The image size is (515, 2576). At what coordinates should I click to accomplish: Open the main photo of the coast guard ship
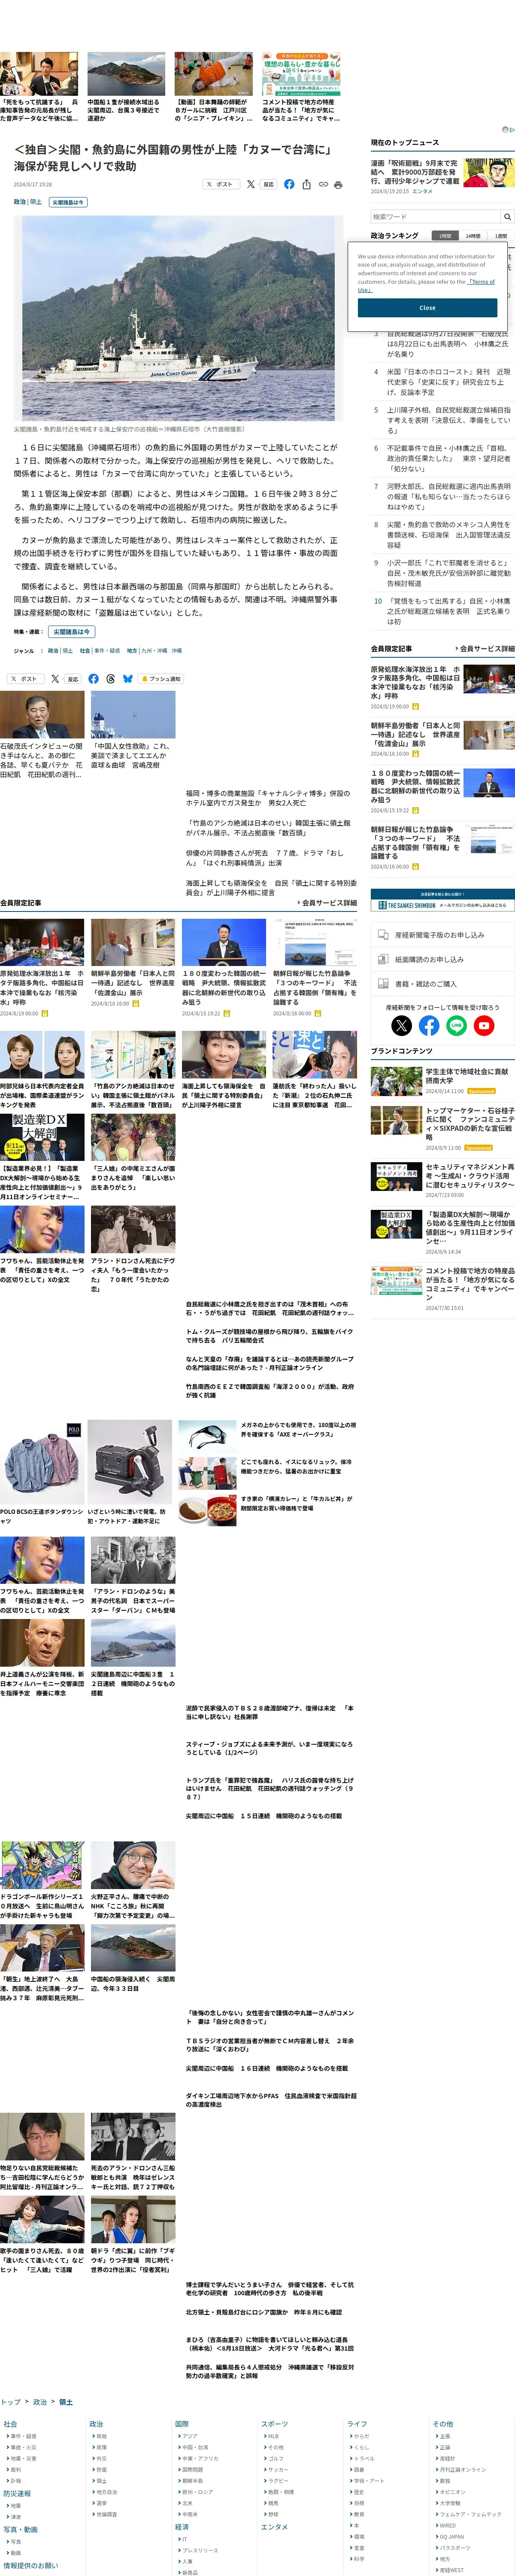tap(178, 319)
